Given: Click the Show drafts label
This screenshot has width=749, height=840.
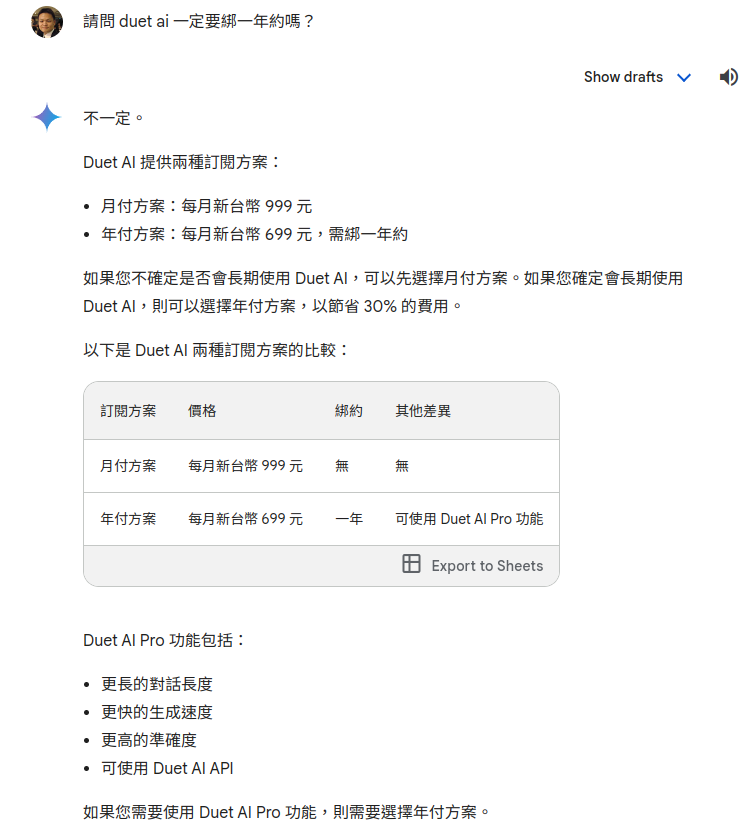Looking at the screenshot, I should 623,77.
